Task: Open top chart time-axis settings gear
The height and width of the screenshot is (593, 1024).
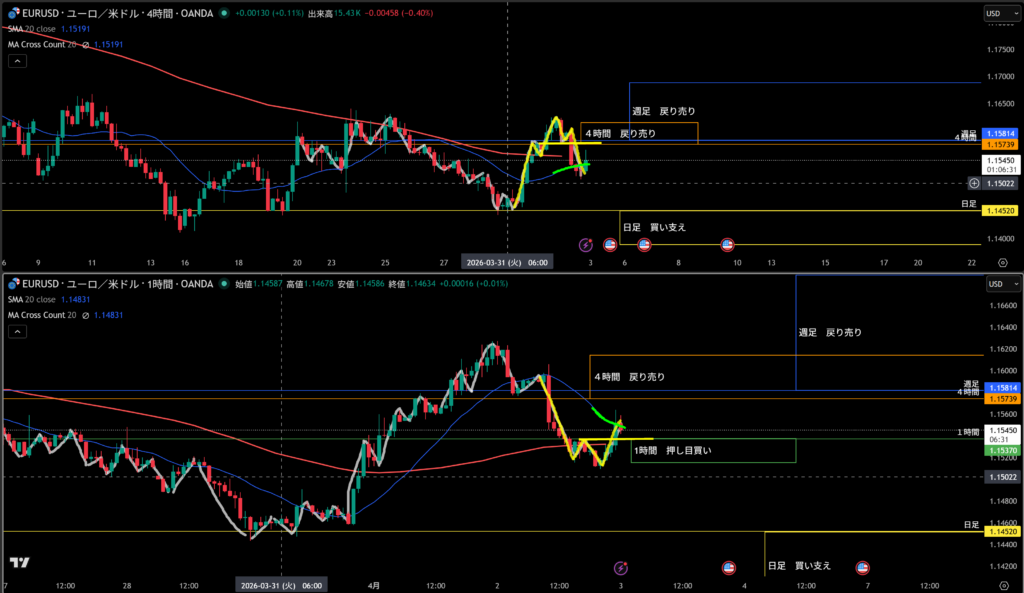Action: coord(1002,261)
